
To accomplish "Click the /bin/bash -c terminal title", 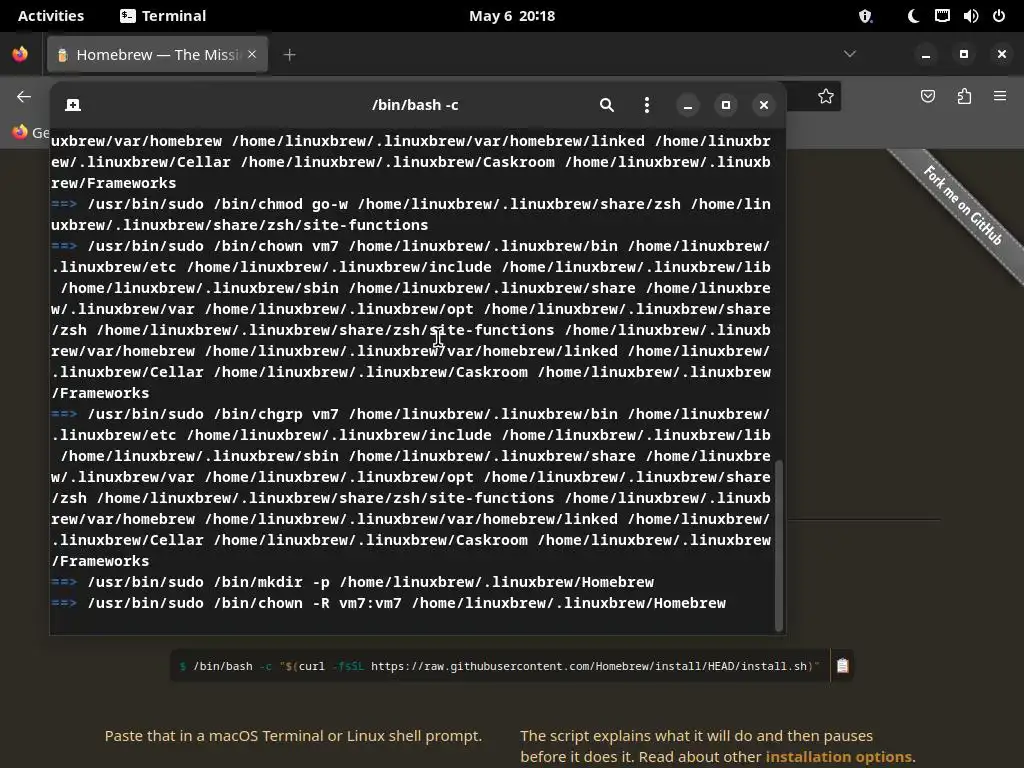I will (x=415, y=105).
